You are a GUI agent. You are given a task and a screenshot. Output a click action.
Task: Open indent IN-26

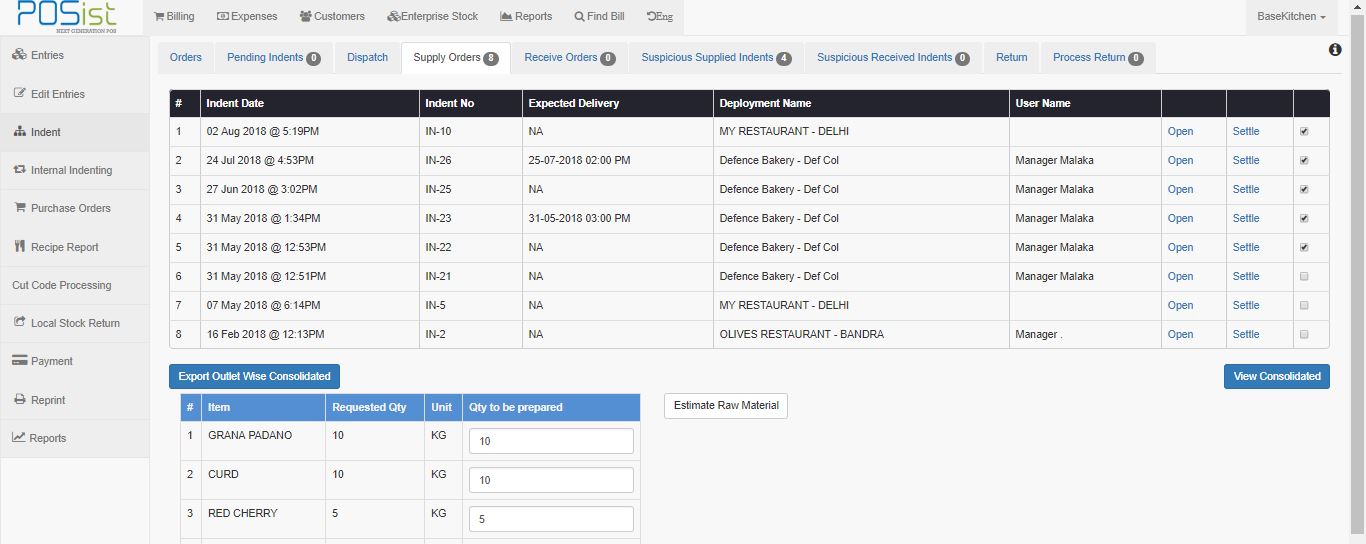1180,160
